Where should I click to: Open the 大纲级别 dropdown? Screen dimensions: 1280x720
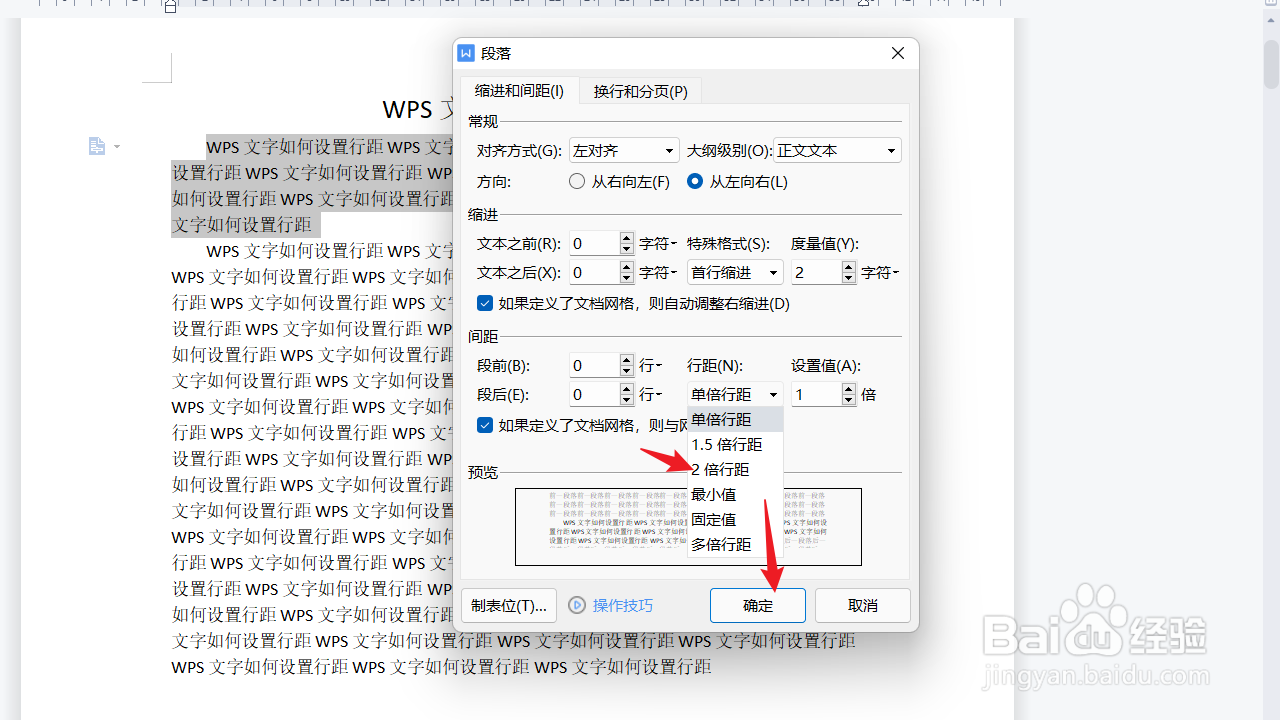pyautogui.click(x=837, y=151)
